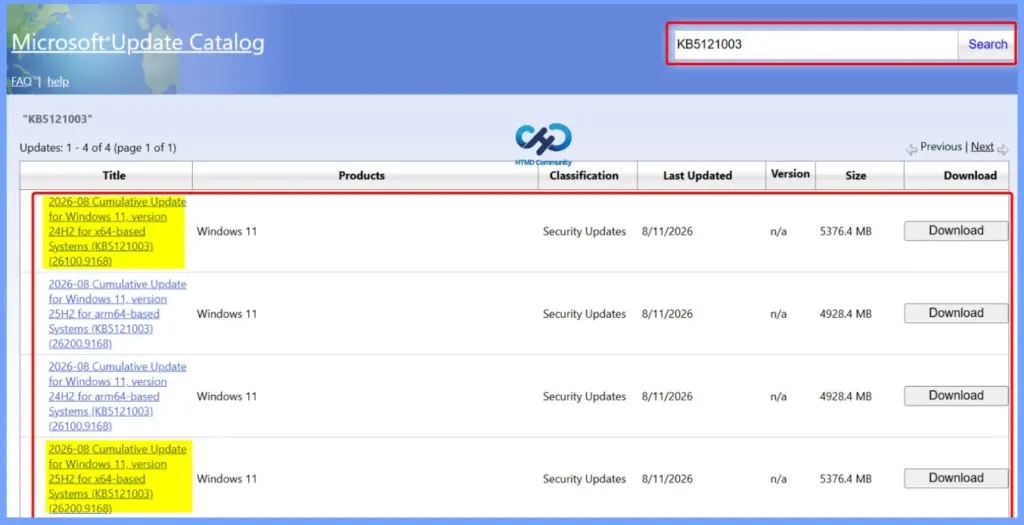Click Security Updates in 24H2 x64 row
1024x525 pixels.
[x=584, y=231]
